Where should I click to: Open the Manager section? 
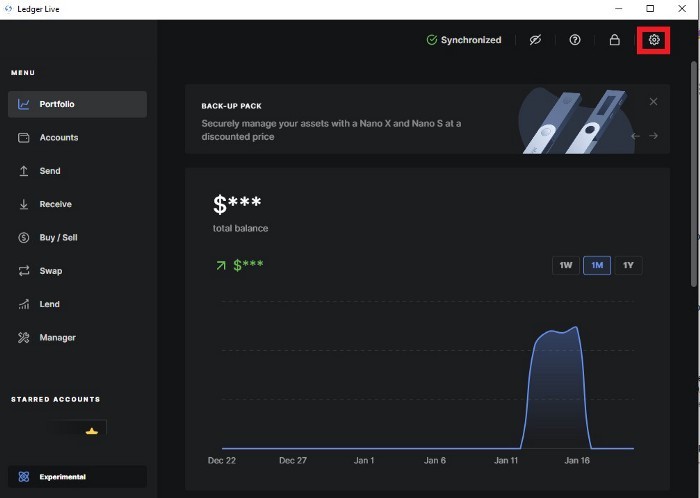tap(77, 338)
